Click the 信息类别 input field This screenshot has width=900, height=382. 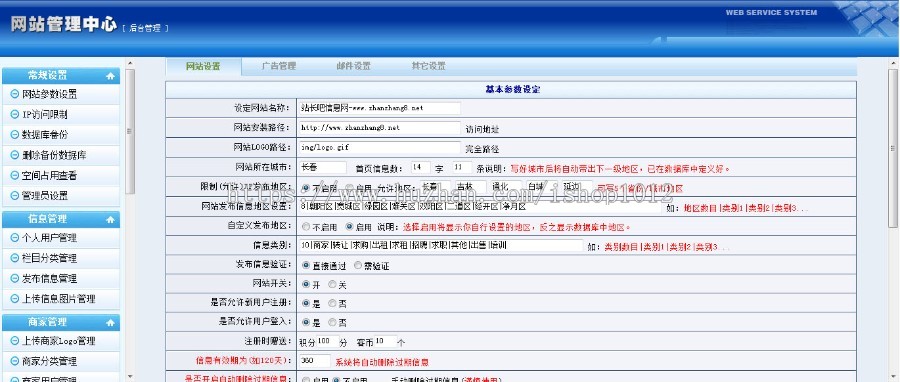[x=441, y=245]
